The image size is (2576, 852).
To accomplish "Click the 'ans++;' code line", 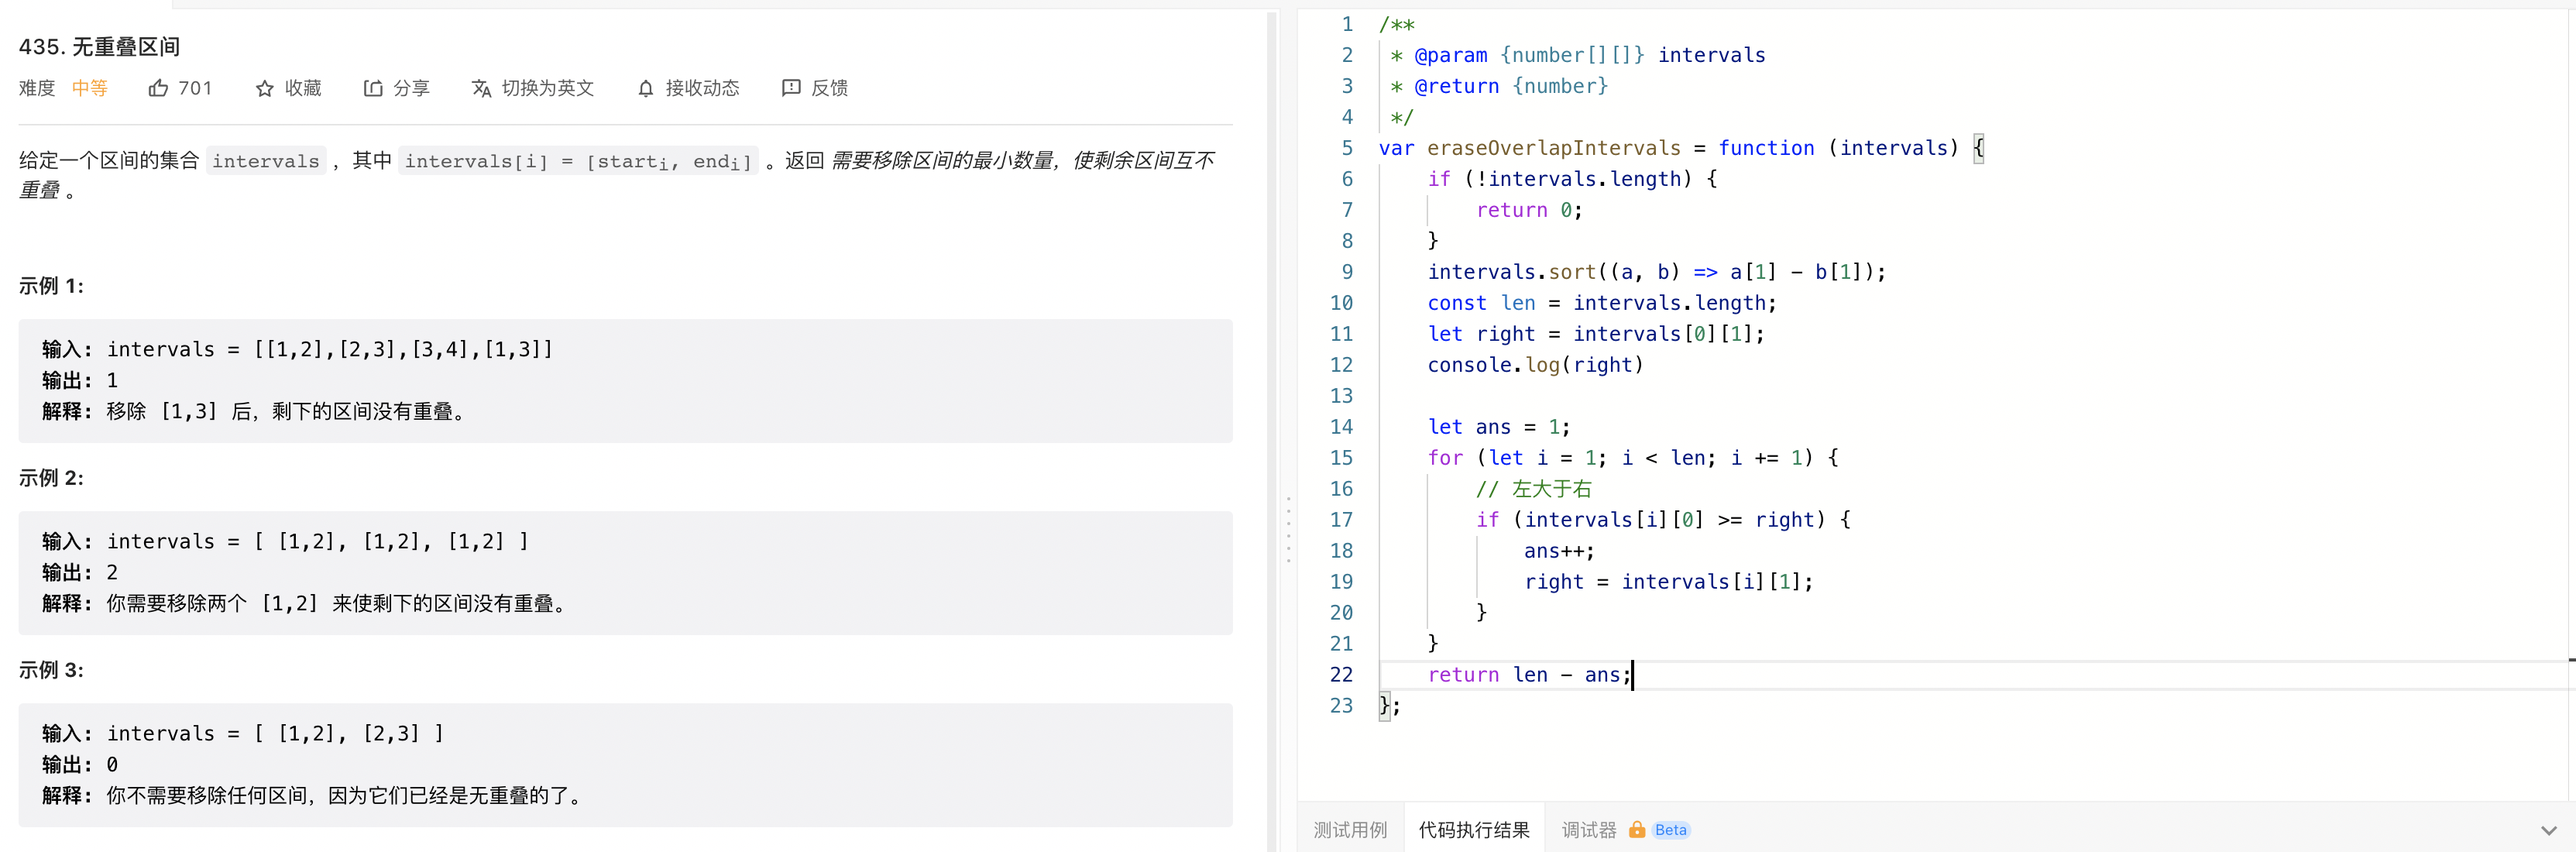I will tap(1559, 551).
